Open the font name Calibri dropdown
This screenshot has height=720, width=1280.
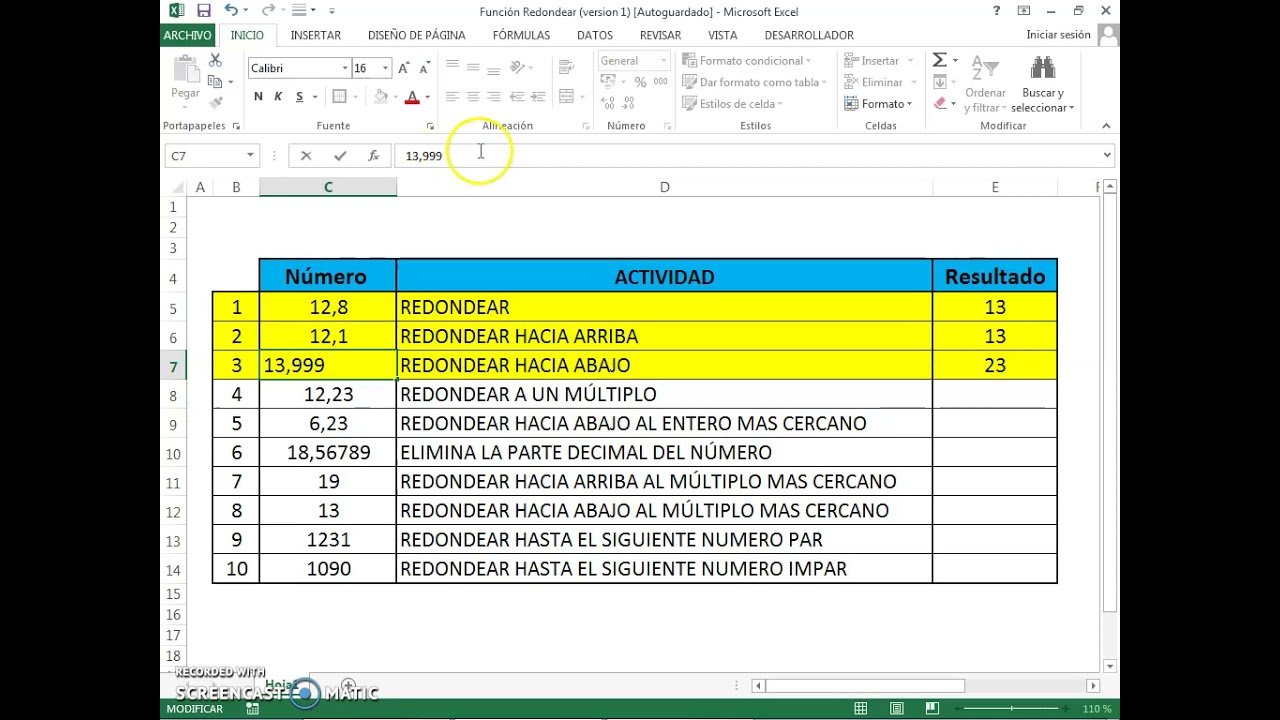(x=345, y=68)
